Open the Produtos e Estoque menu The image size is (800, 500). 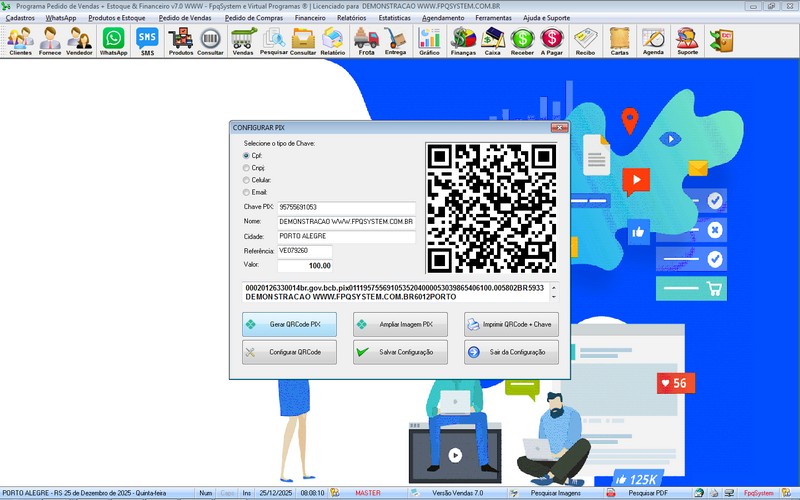coord(117,18)
